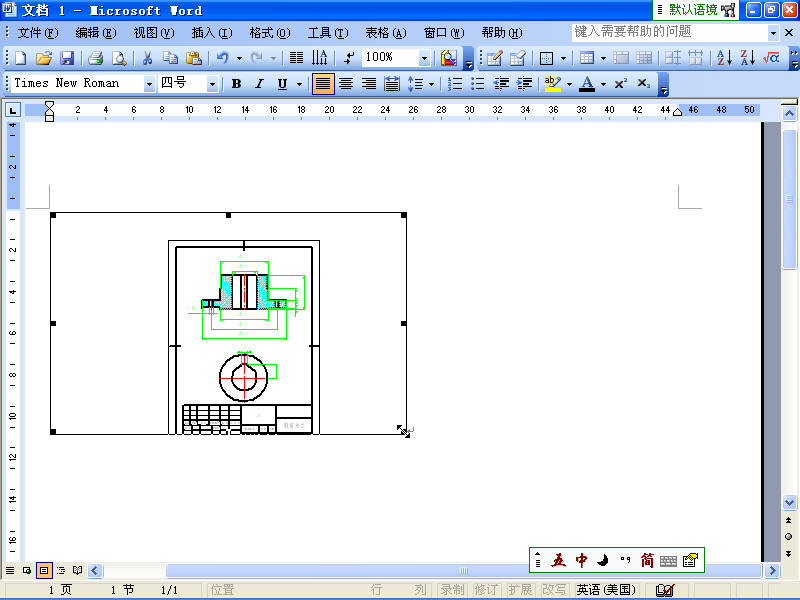The height and width of the screenshot is (600, 800).
Task: Apply font color letter A icon
Action: [x=587, y=84]
